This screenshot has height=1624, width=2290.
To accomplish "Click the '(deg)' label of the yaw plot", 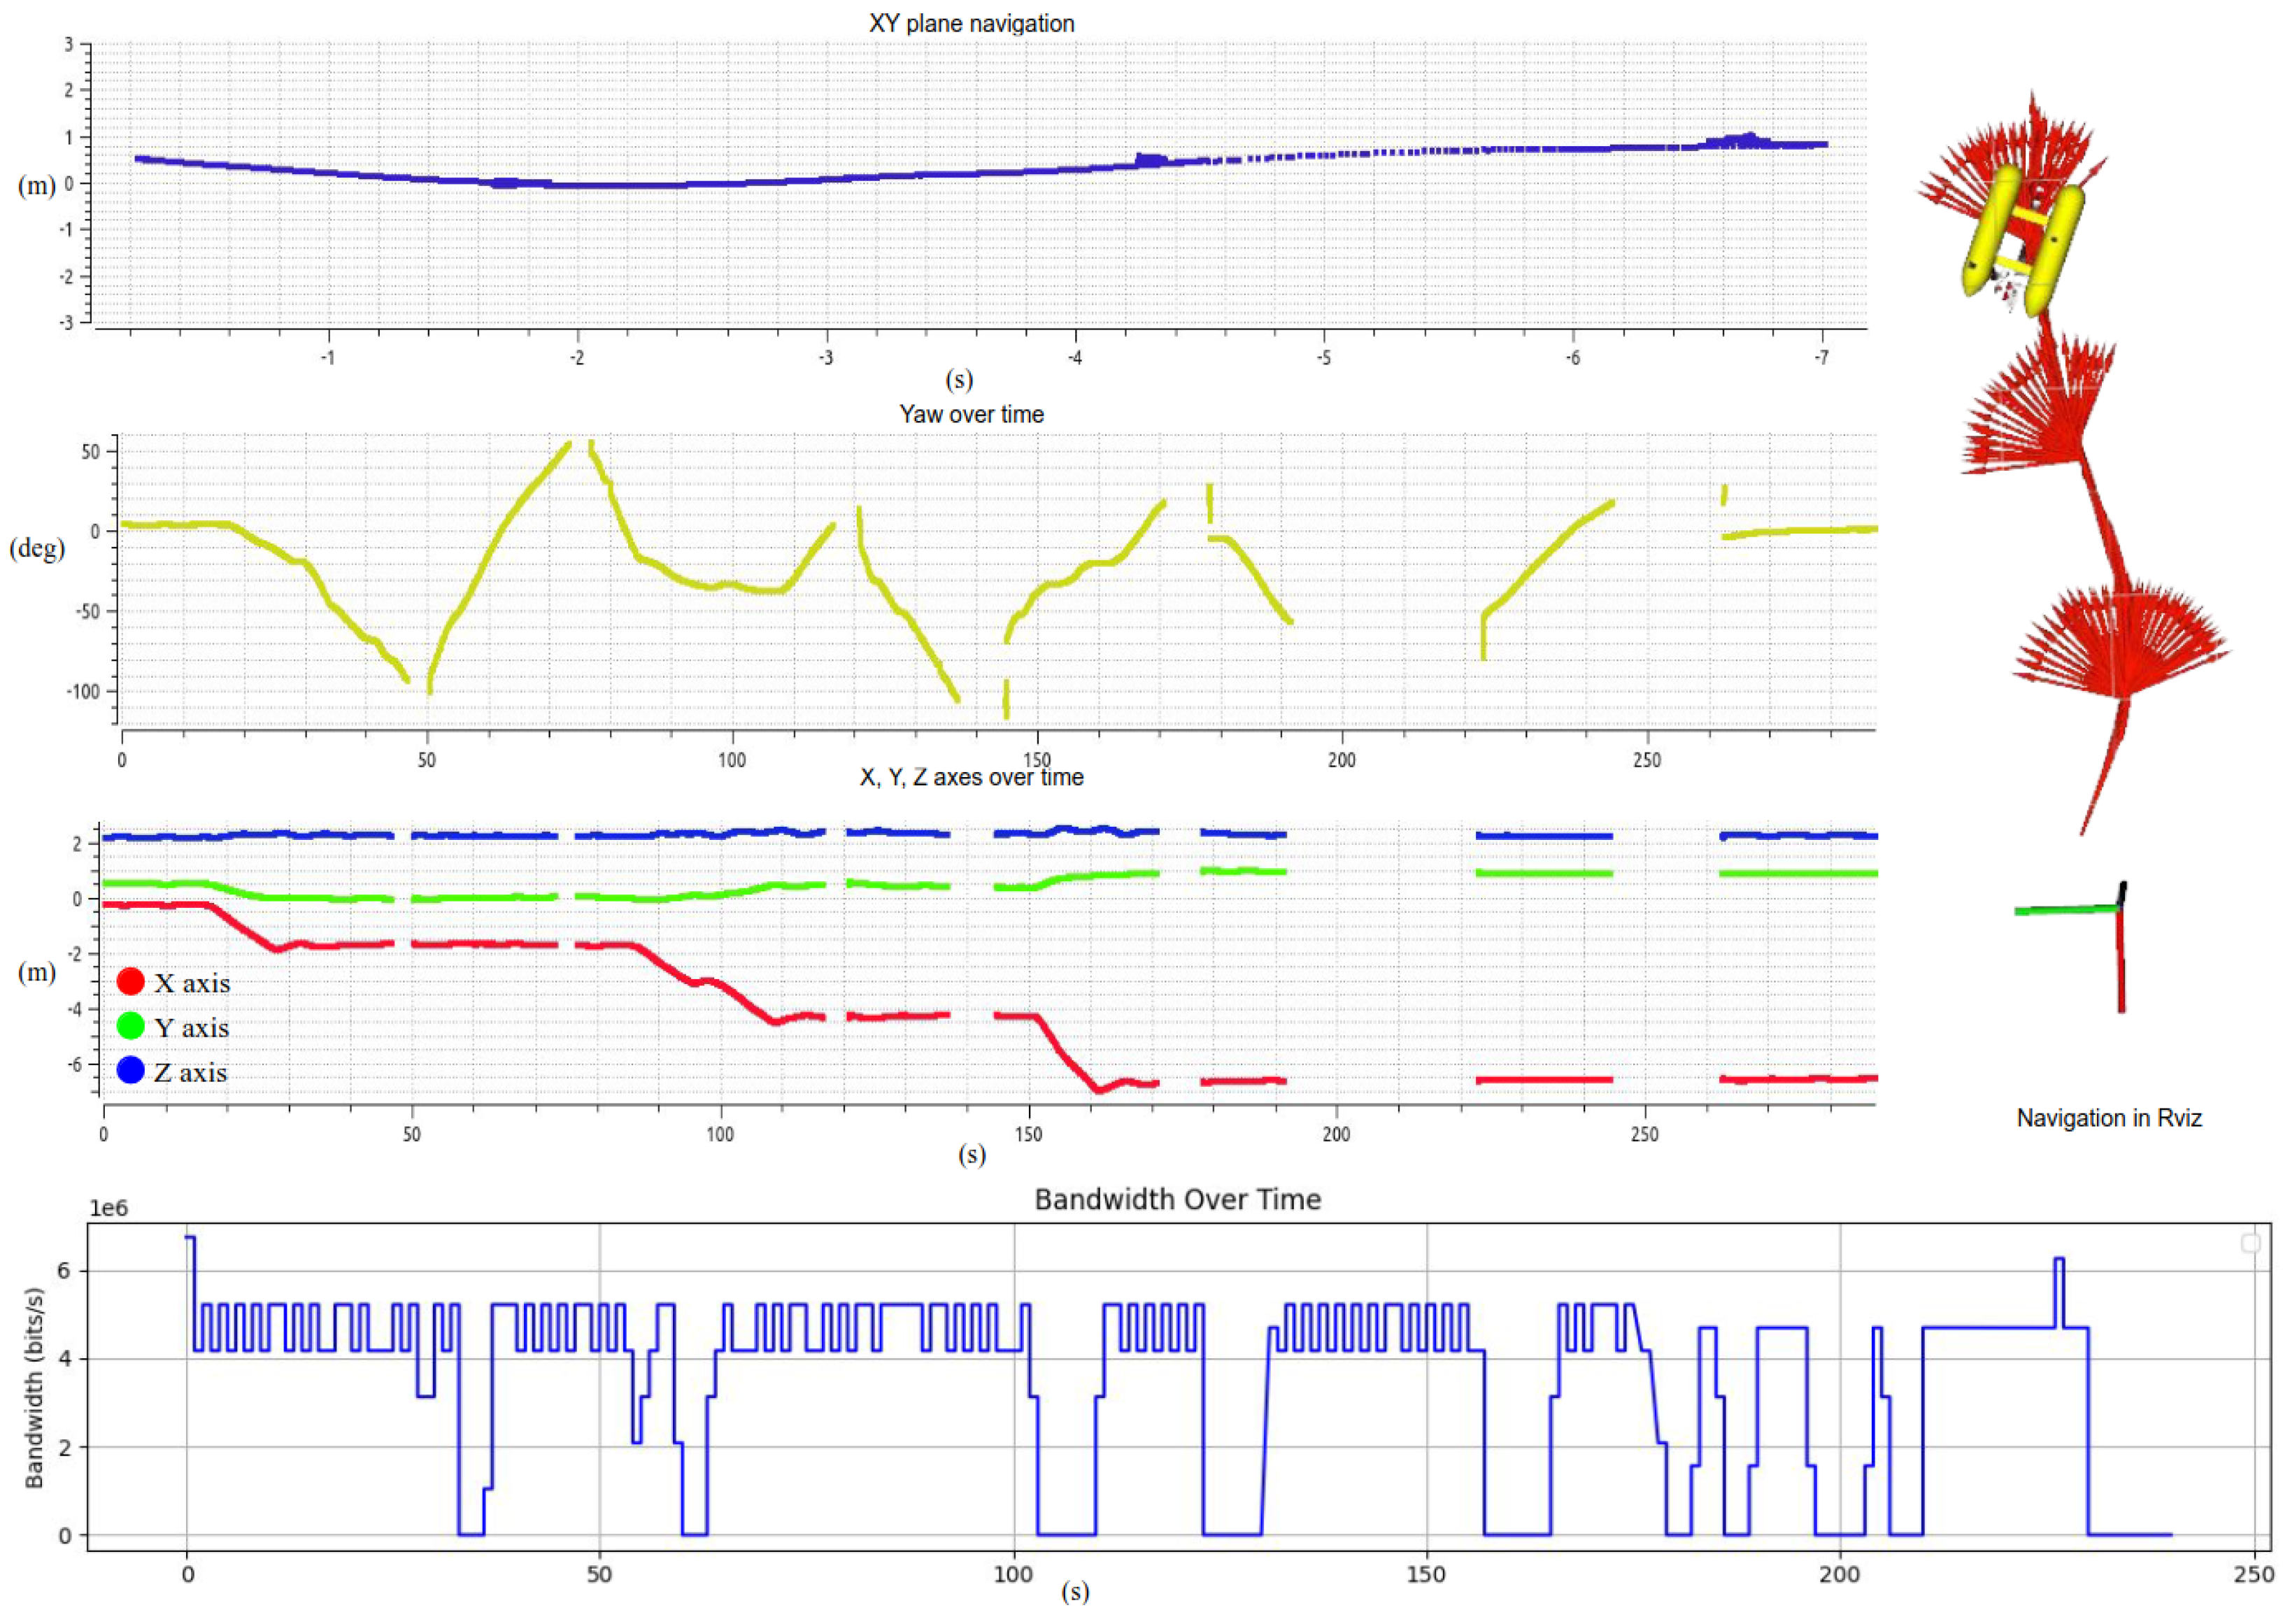I will [37, 548].
